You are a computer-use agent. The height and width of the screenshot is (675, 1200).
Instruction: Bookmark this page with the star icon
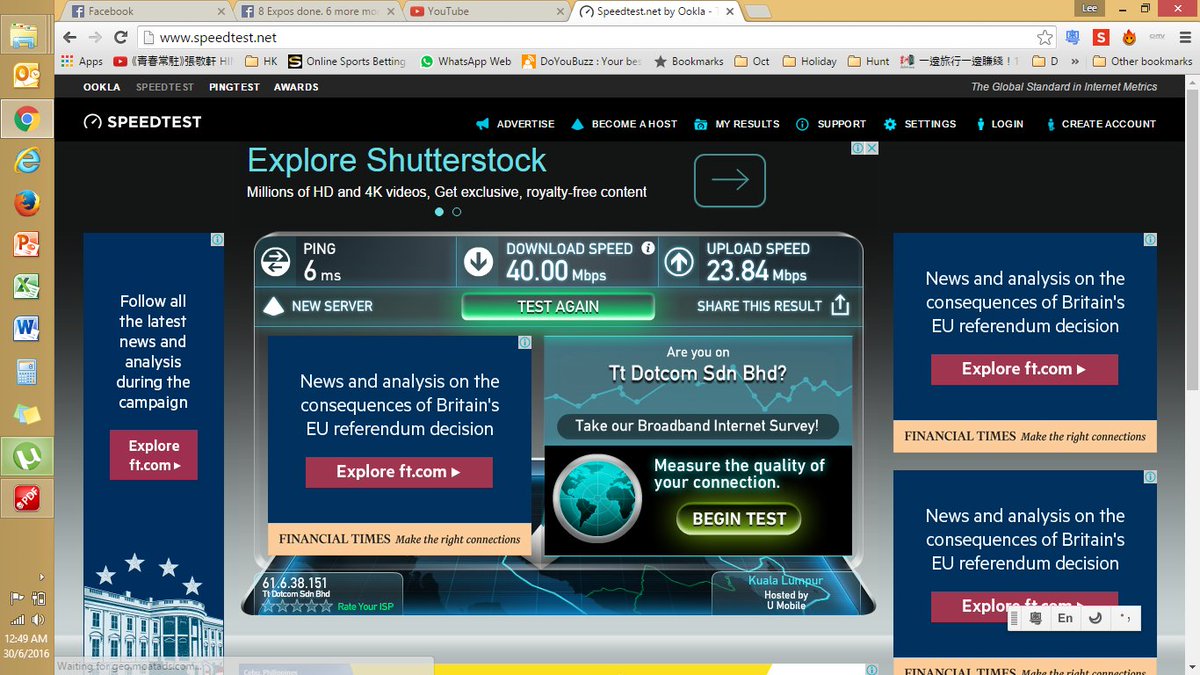coord(1045,37)
